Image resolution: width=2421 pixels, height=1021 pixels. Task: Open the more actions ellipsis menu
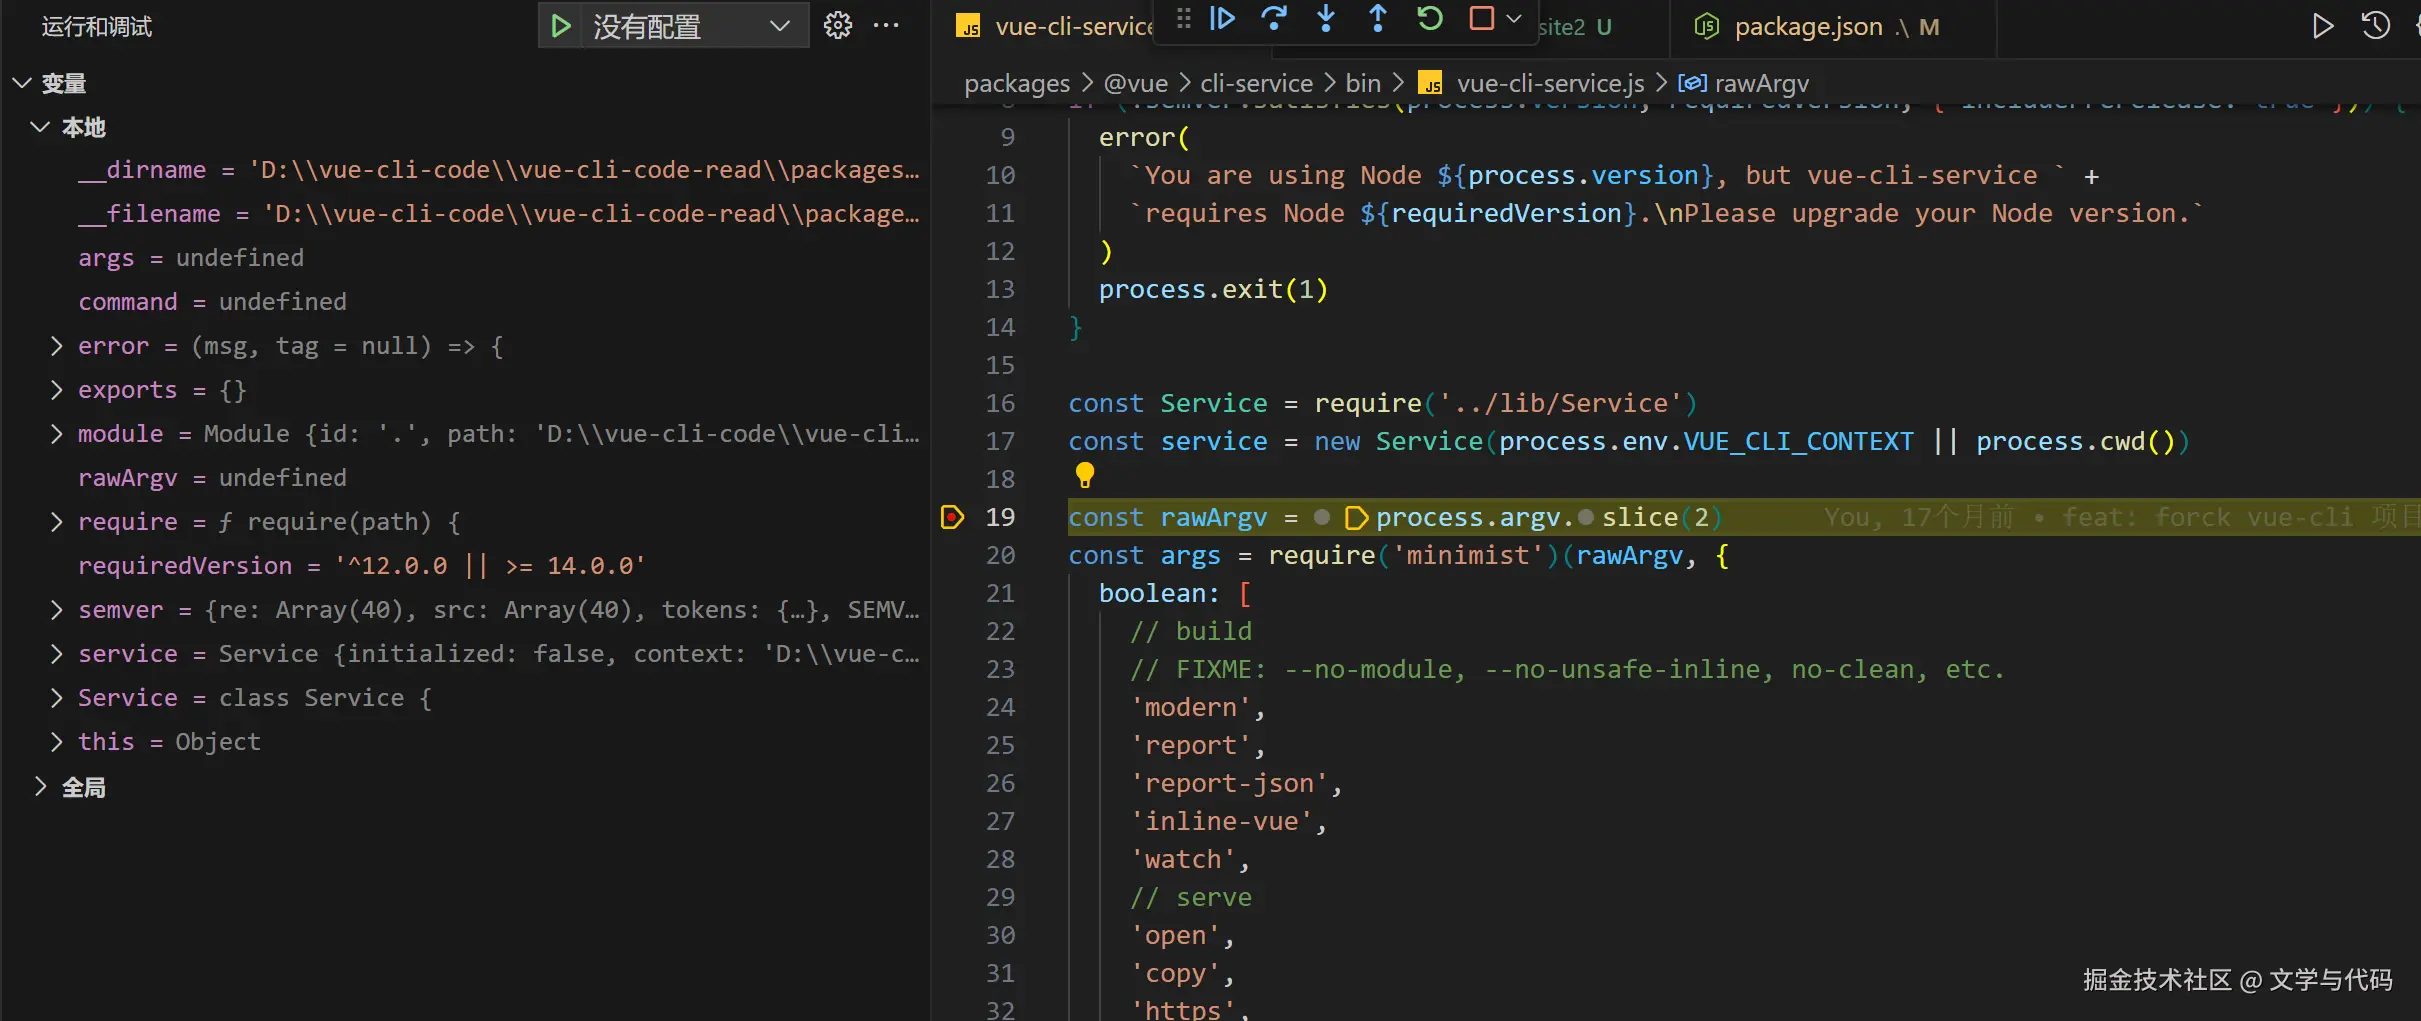886,26
